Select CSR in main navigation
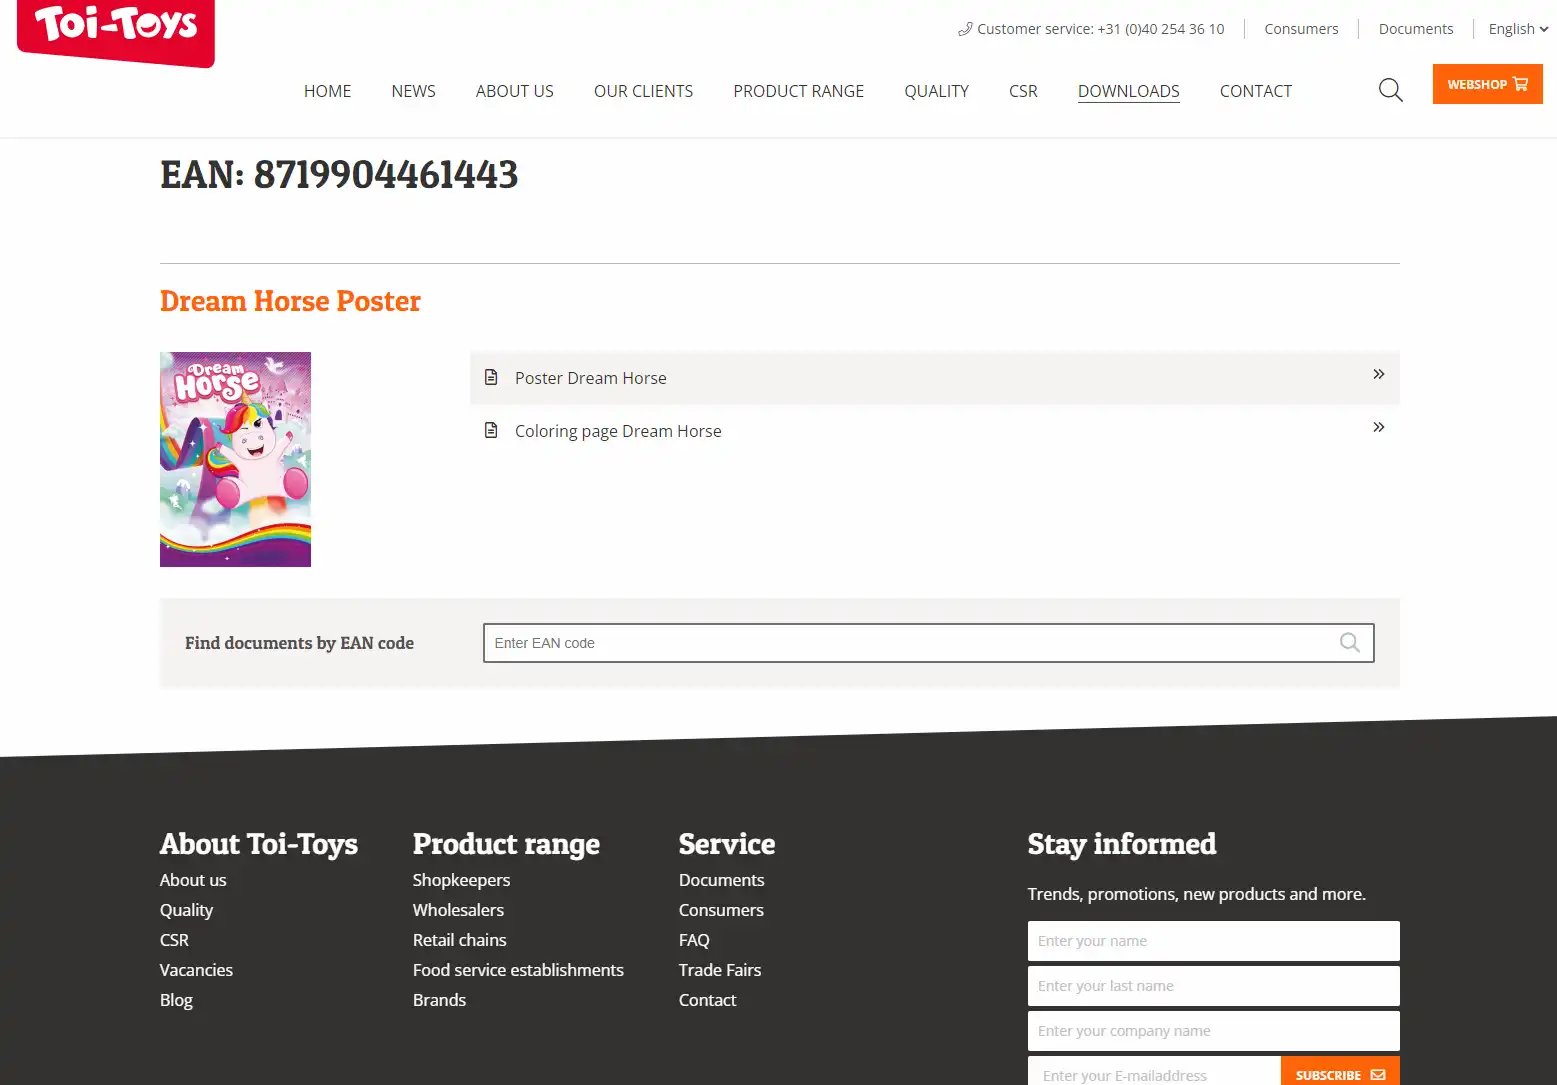 [1023, 91]
